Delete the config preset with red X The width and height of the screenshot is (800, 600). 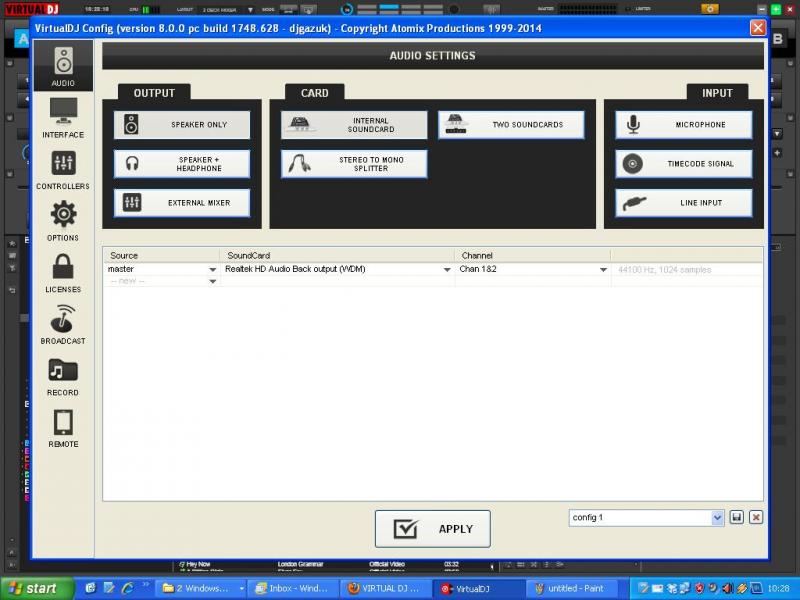point(756,517)
